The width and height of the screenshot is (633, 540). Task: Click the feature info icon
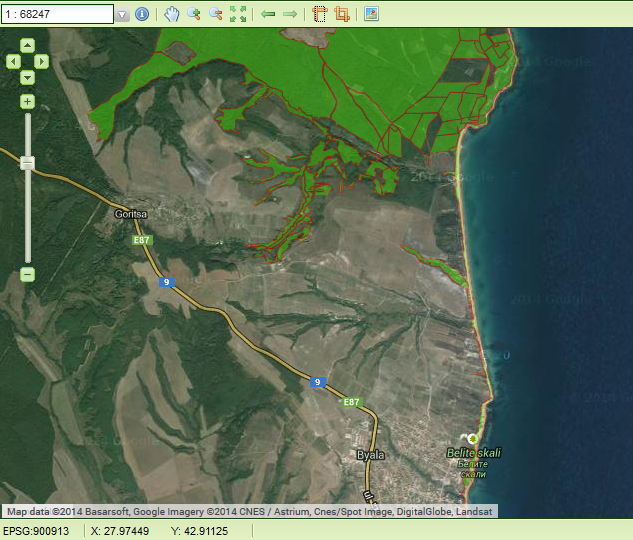click(x=141, y=14)
